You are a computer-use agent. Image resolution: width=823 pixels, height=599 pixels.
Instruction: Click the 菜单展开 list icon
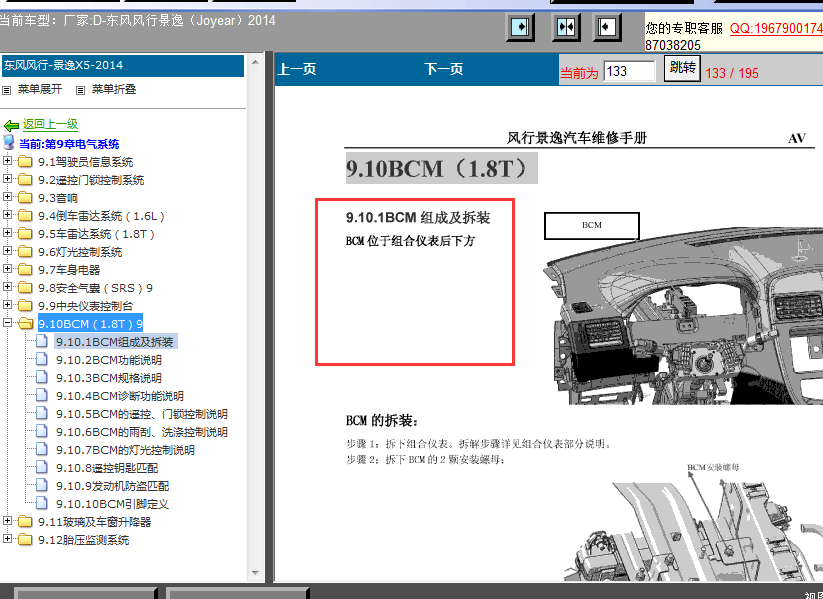click(6, 90)
